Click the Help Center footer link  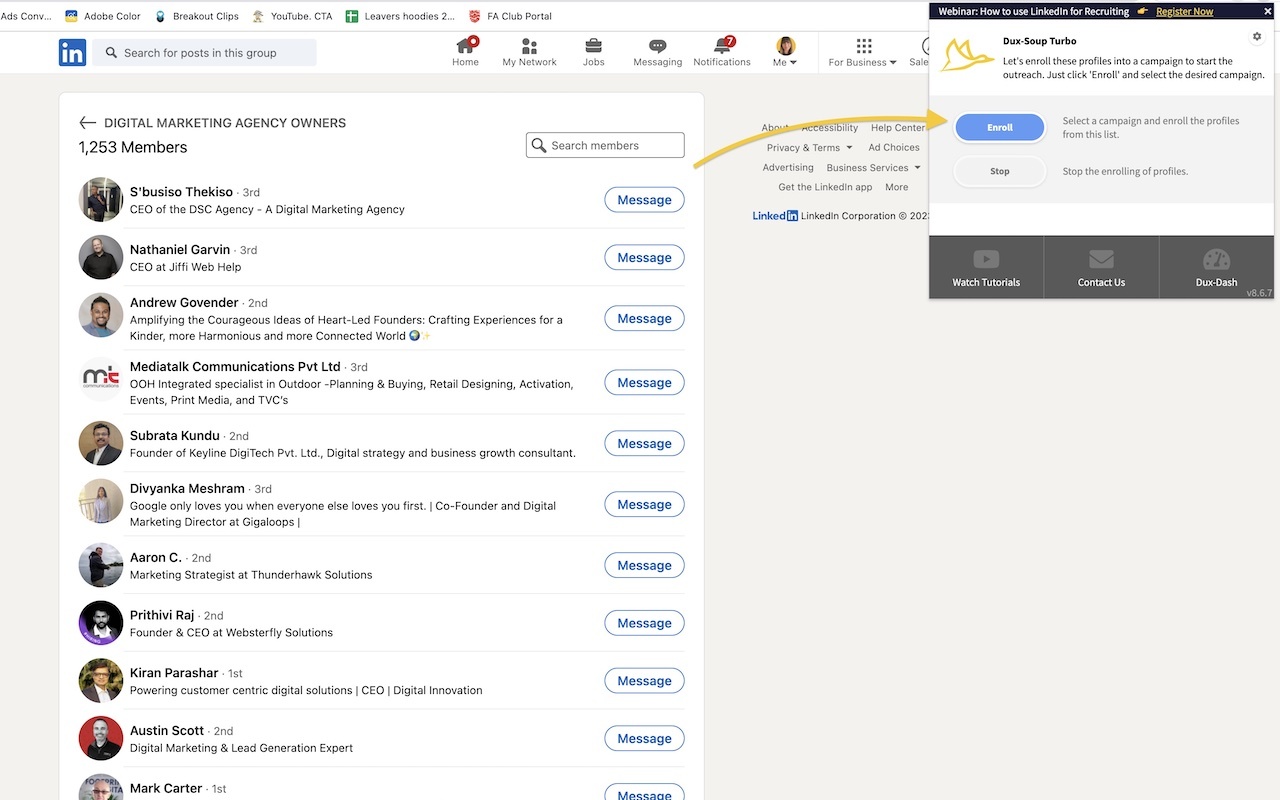click(898, 128)
